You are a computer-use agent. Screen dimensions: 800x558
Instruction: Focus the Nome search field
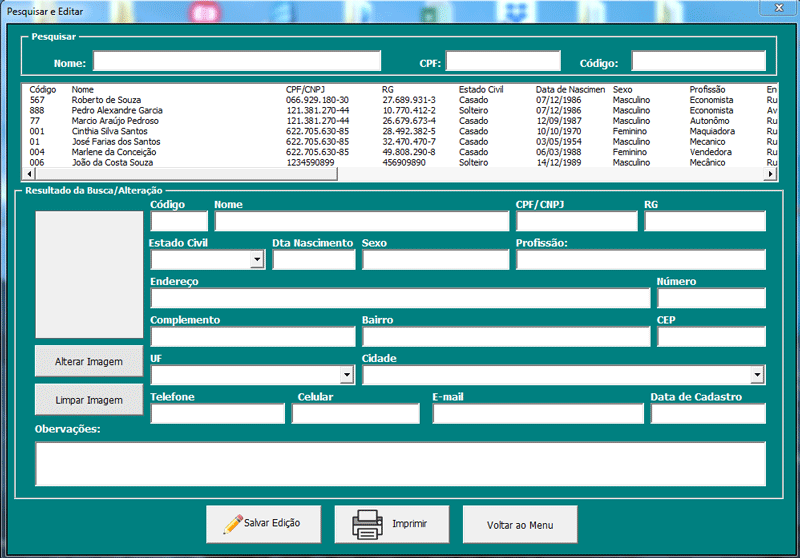(x=237, y=61)
